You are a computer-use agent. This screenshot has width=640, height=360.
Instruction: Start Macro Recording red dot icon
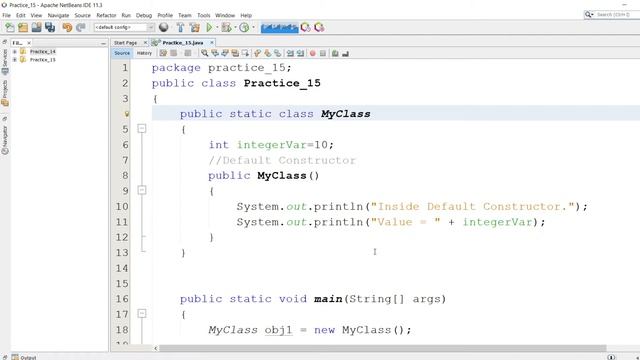point(313,53)
